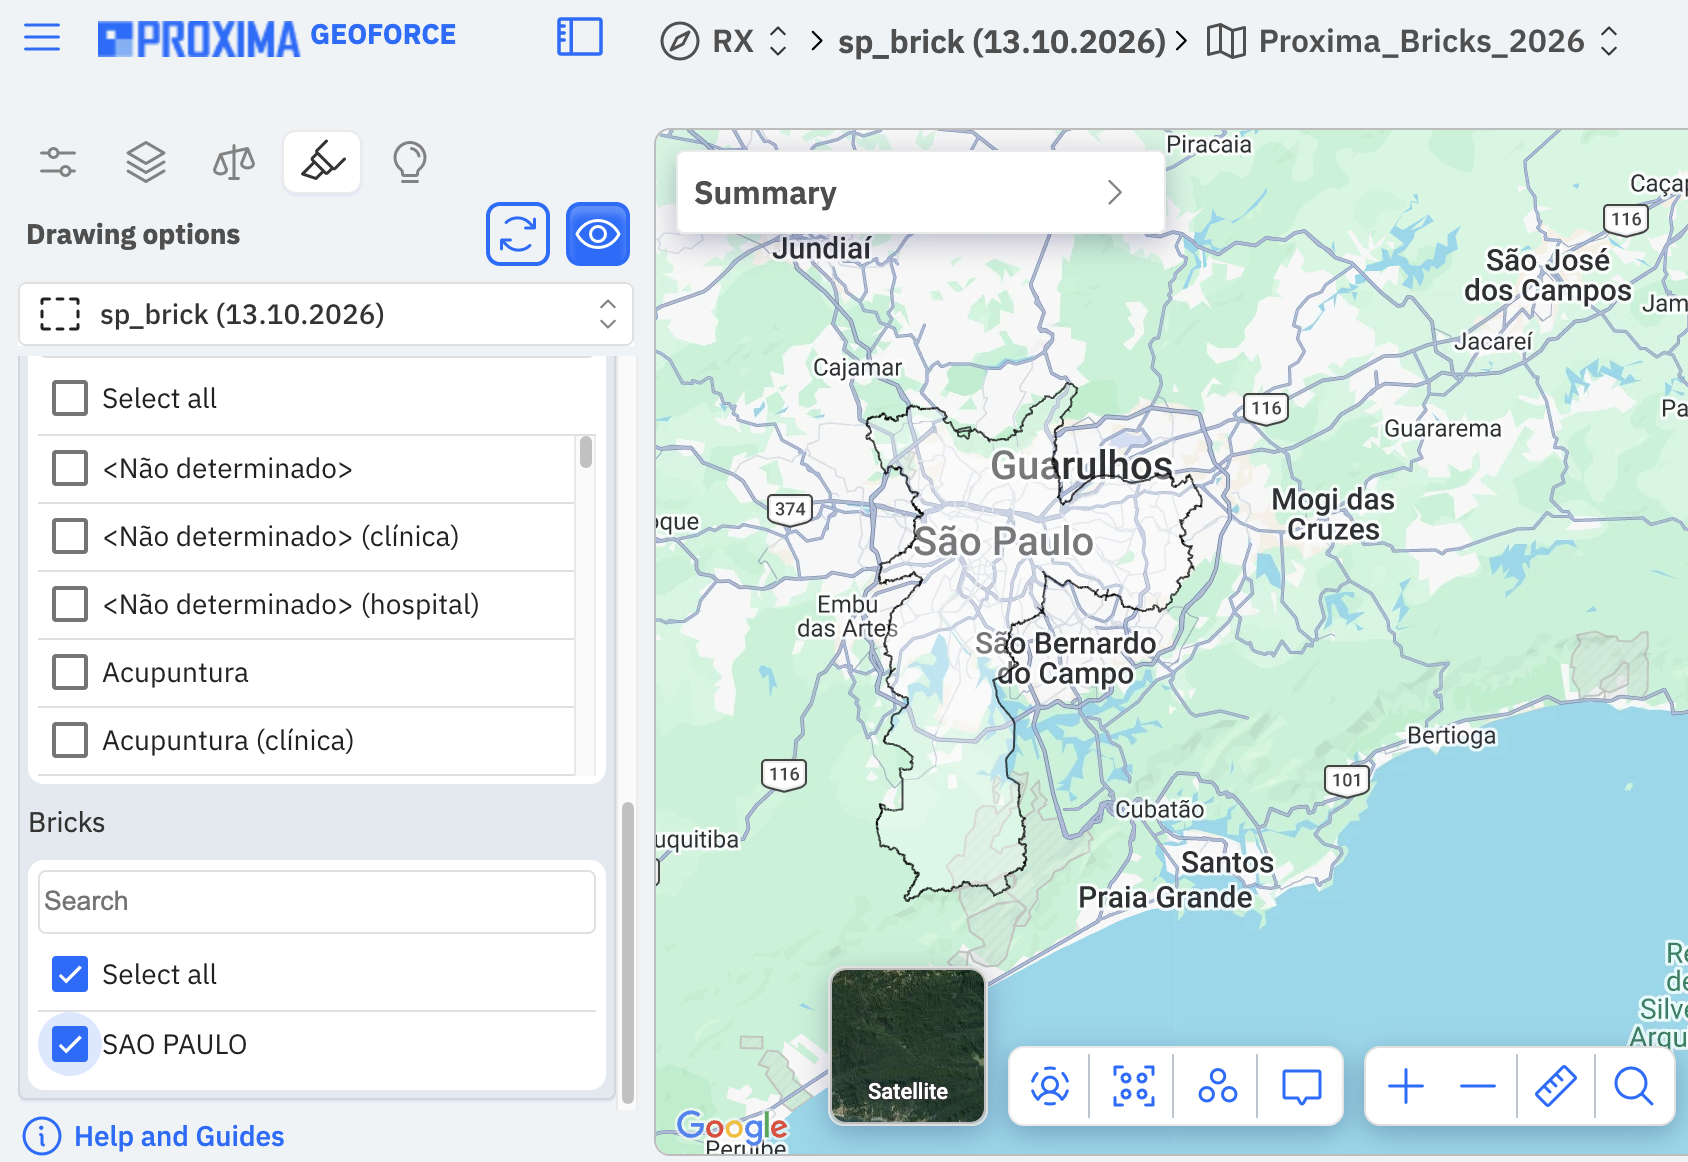Open the layers tab icon
The width and height of the screenshot is (1688, 1162).
coord(146,161)
